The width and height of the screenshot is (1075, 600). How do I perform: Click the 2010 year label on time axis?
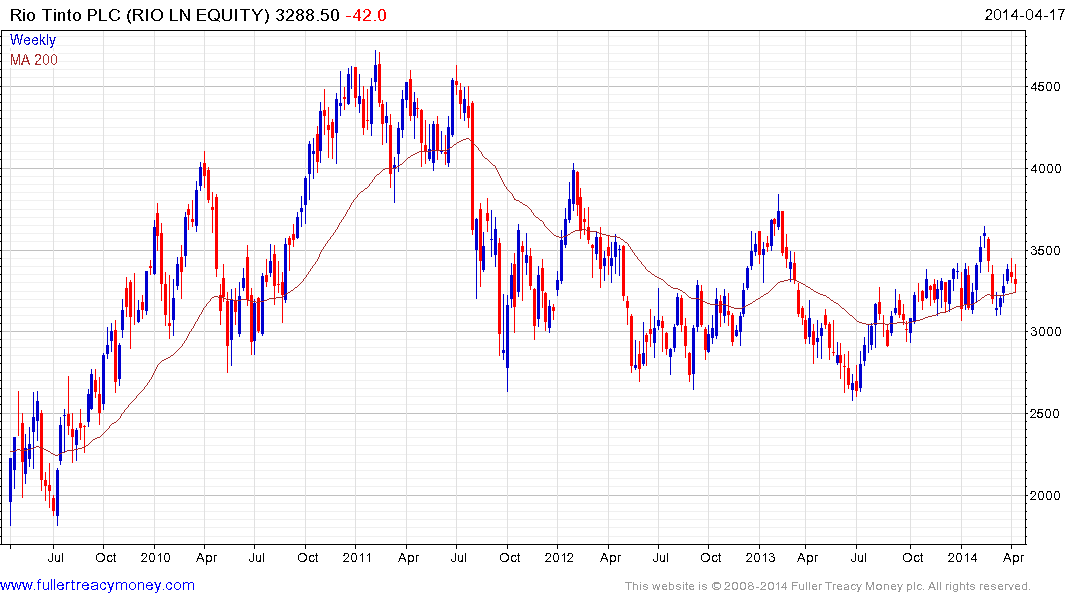(x=155, y=557)
